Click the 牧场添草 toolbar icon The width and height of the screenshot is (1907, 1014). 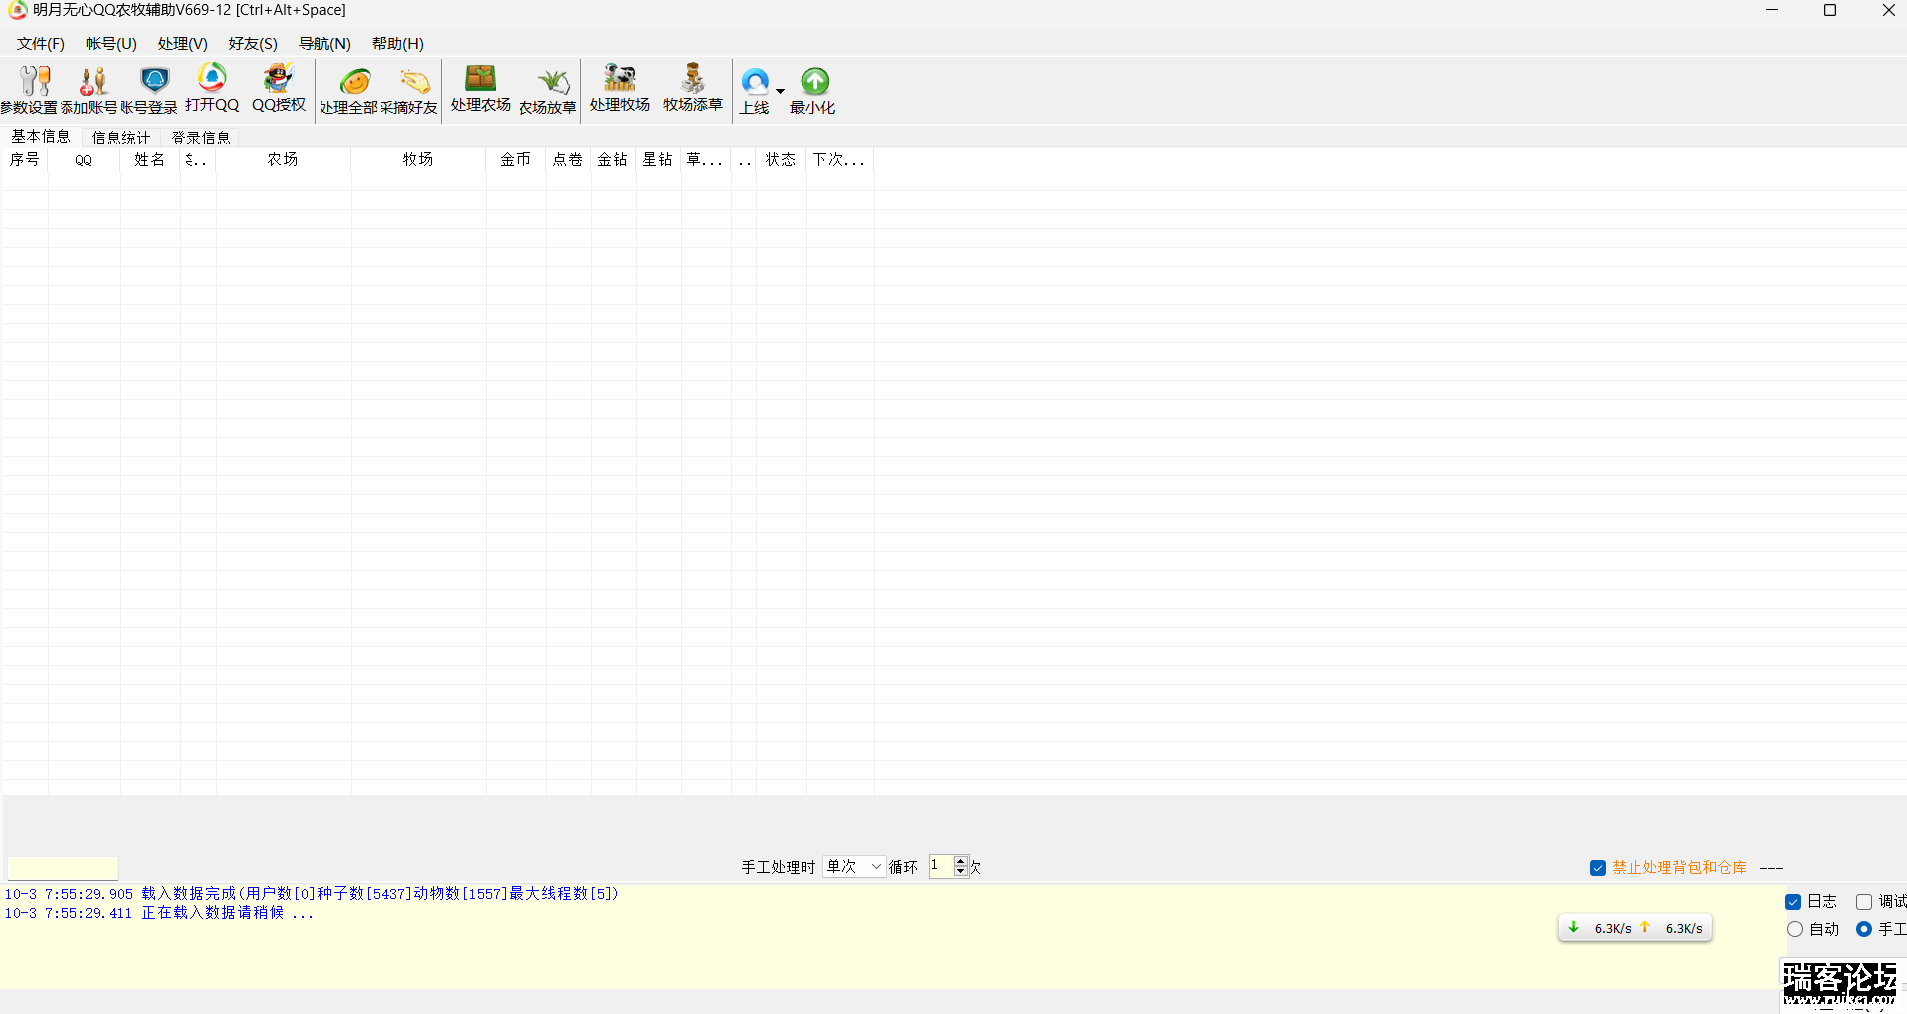(693, 88)
